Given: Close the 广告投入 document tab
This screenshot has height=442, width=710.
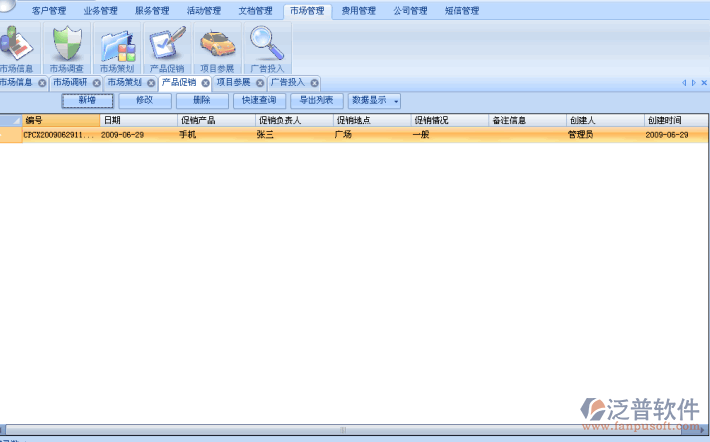Looking at the screenshot, I should coord(314,83).
